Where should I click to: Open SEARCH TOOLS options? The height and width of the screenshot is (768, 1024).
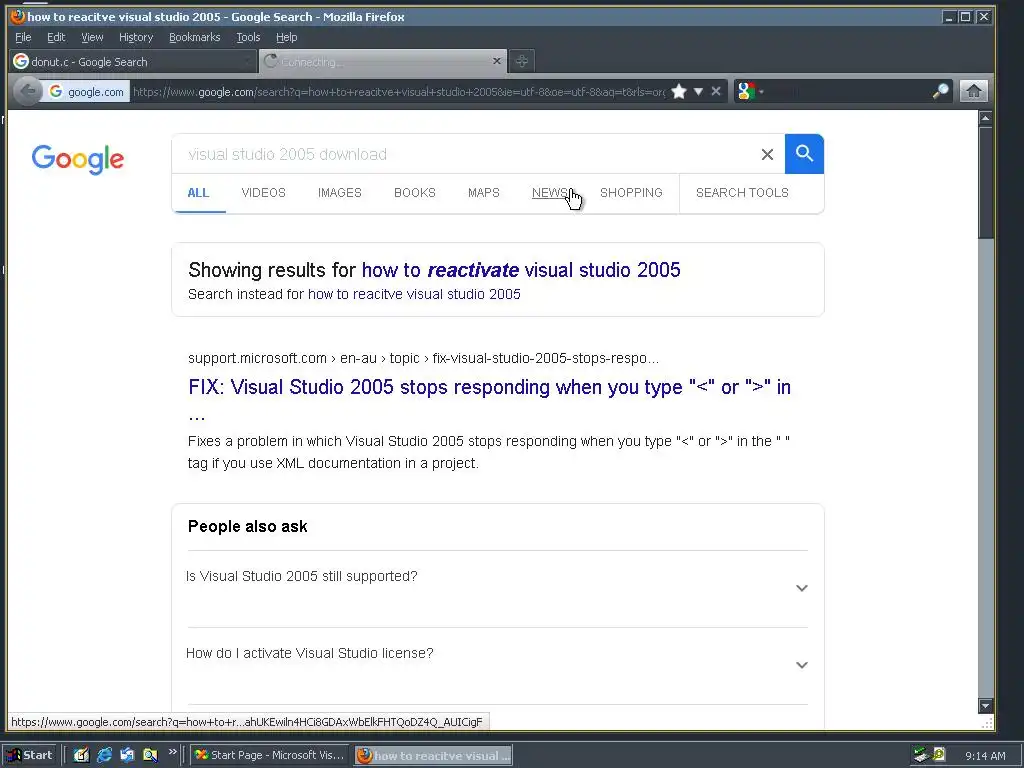742,193
